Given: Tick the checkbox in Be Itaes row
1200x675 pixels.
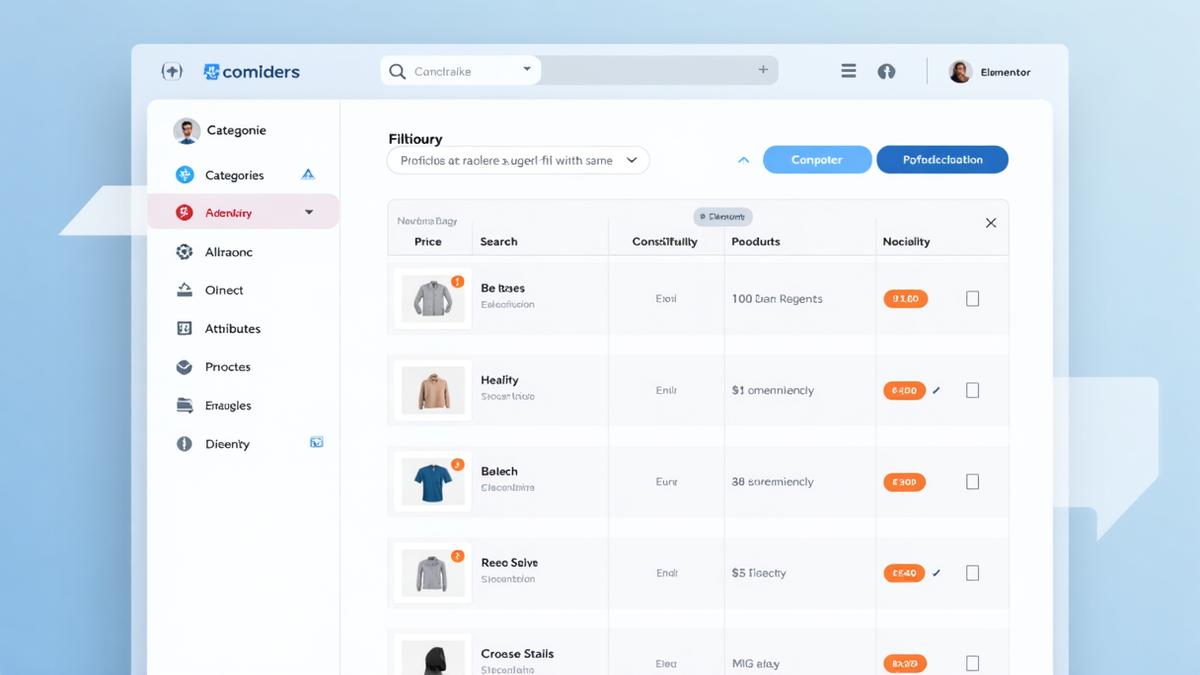Looking at the screenshot, I should (x=972, y=298).
